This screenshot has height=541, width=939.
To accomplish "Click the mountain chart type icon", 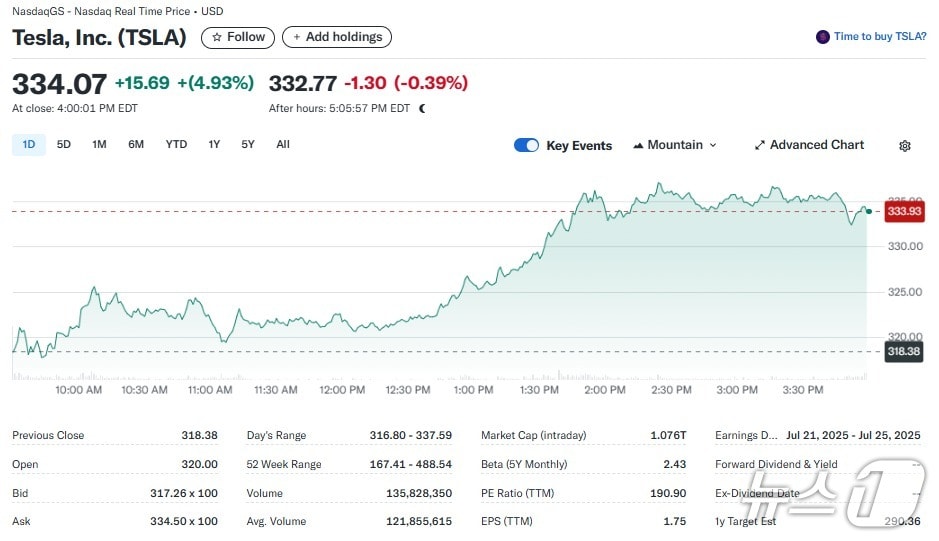I will point(638,145).
